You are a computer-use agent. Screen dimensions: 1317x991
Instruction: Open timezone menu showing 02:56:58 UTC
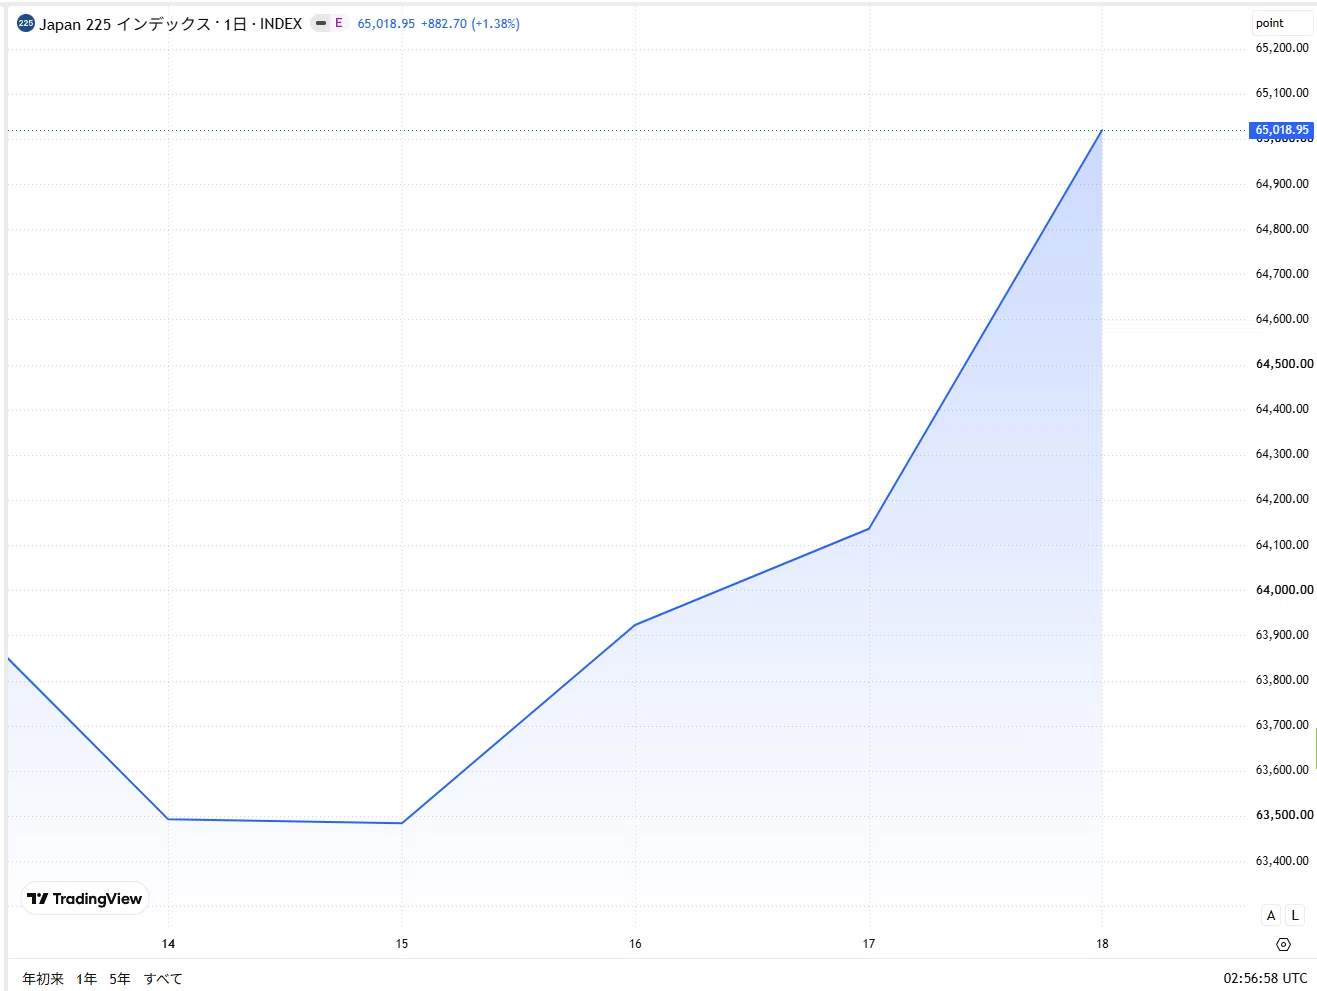pyautogui.click(x=1265, y=978)
